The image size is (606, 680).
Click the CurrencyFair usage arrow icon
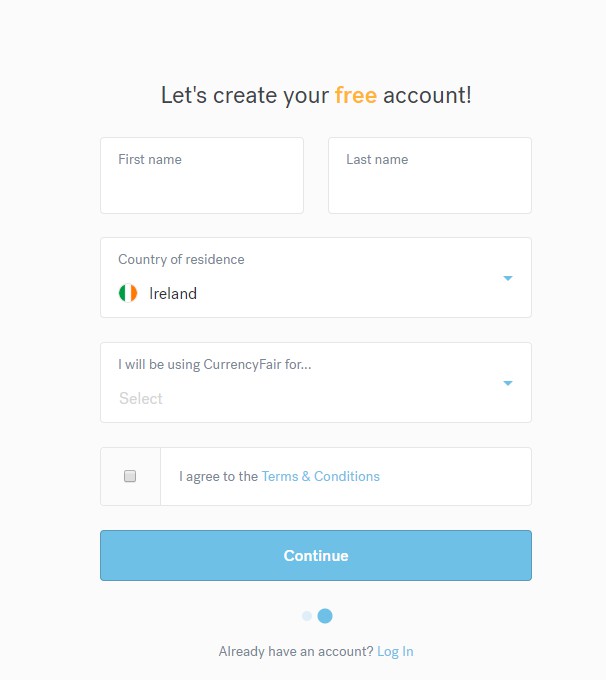[x=508, y=383]
